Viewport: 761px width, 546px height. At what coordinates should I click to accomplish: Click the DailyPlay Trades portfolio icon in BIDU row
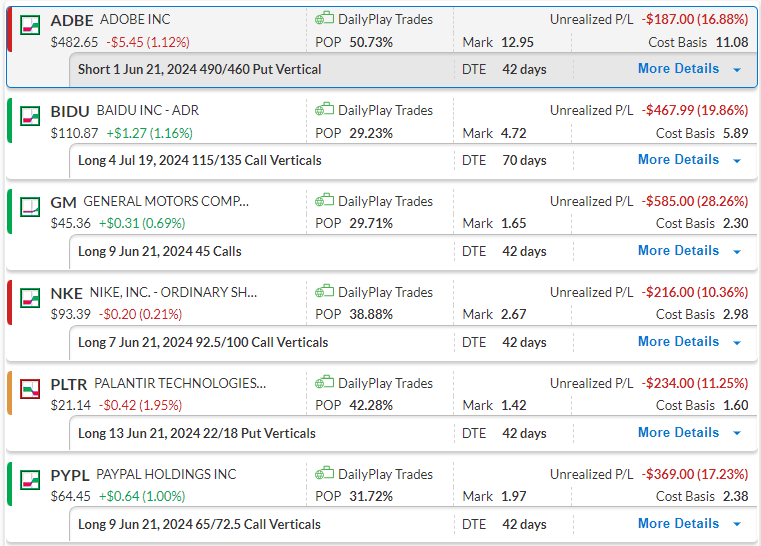pos(324,109)
